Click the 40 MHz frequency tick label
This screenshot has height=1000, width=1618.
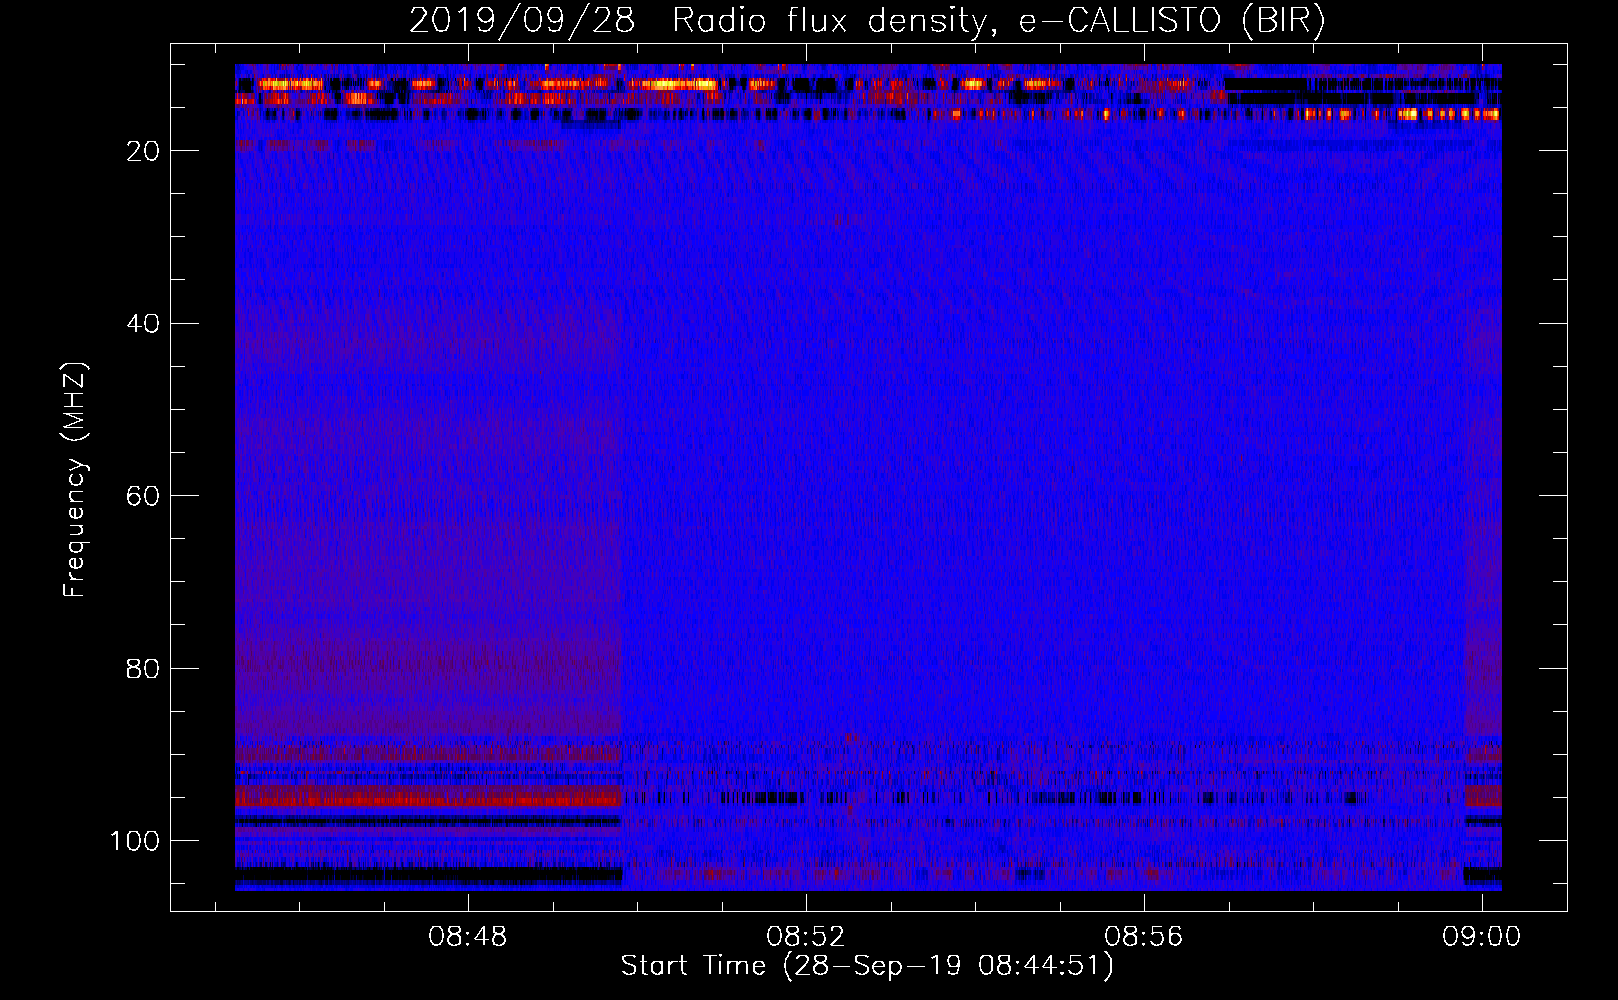tap(143, 324)
